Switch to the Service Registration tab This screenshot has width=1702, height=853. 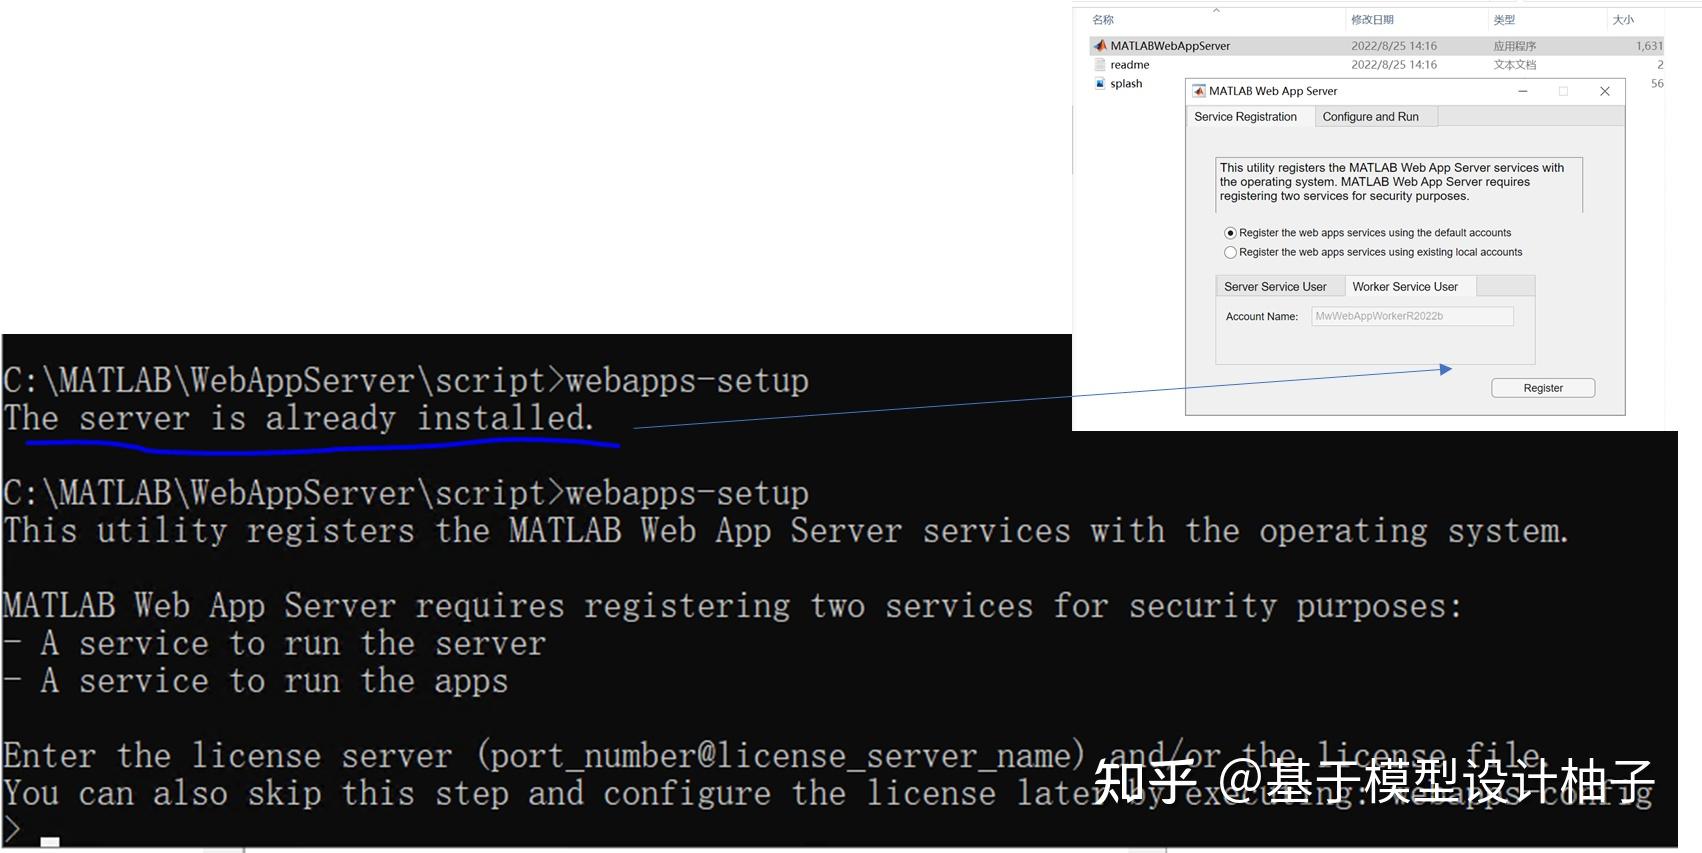1245,117
